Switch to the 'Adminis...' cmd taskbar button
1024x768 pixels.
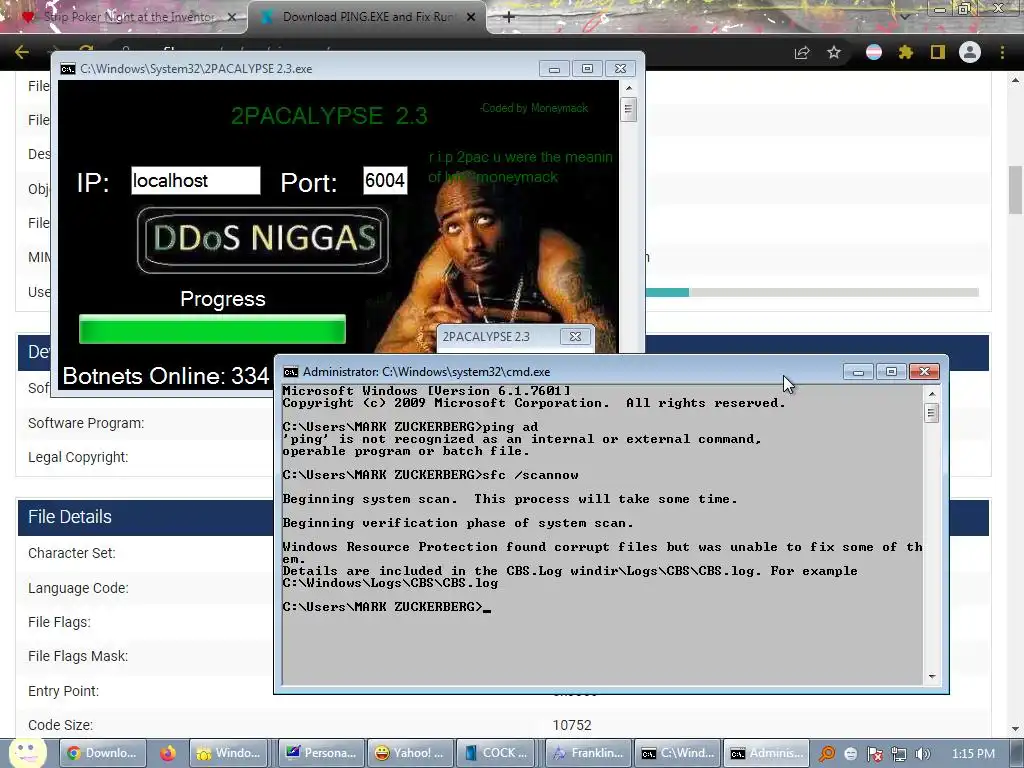(767, 753)
